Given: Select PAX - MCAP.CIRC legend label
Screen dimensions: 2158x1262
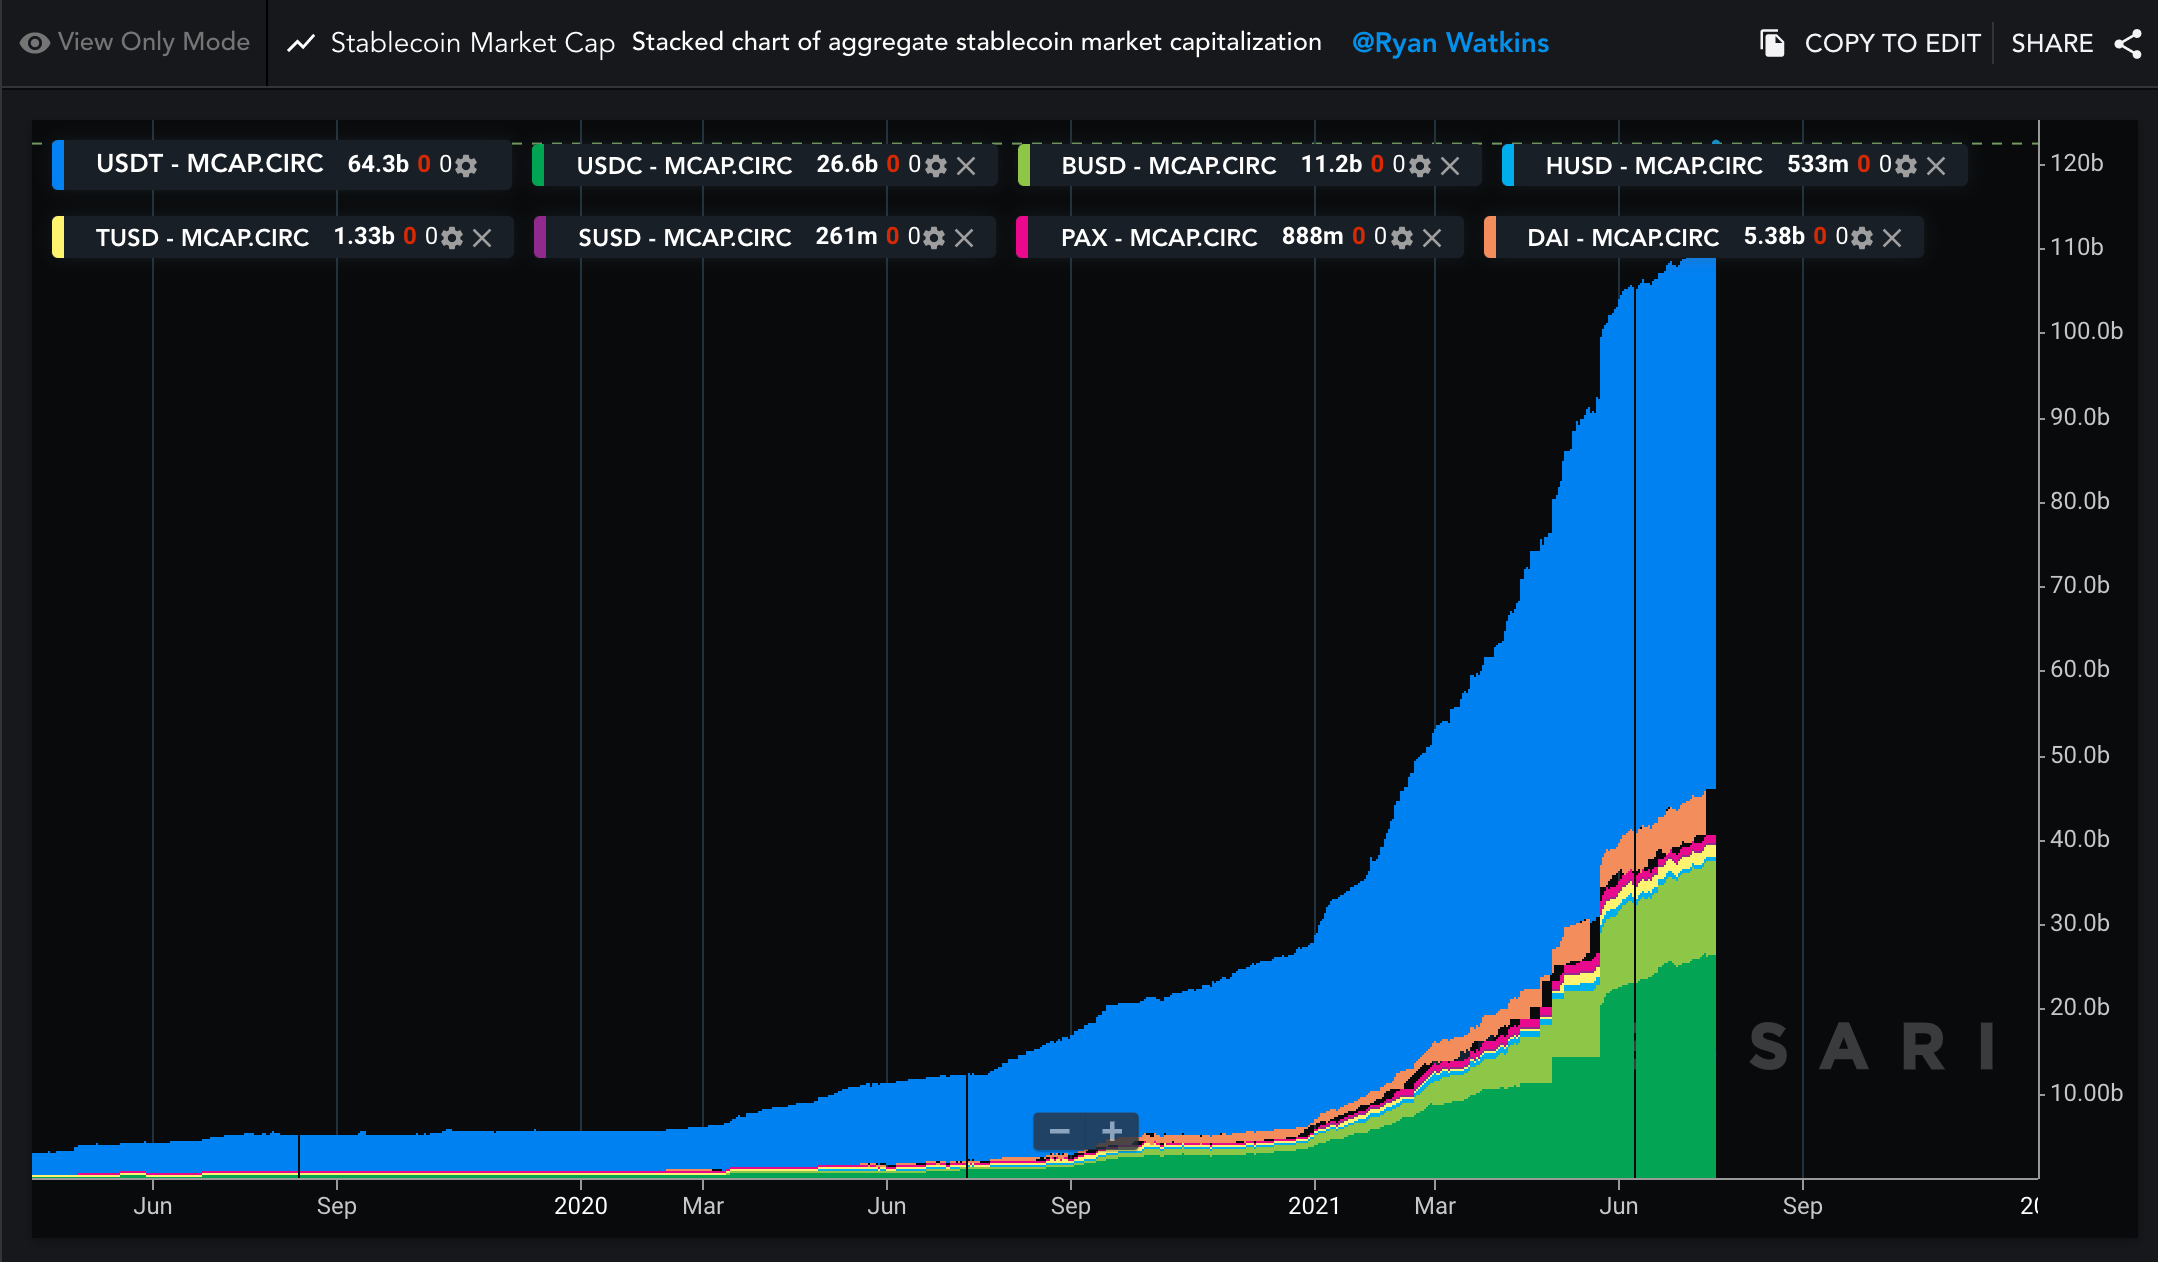Looking at the screenshot, I should coord(1159,237).
